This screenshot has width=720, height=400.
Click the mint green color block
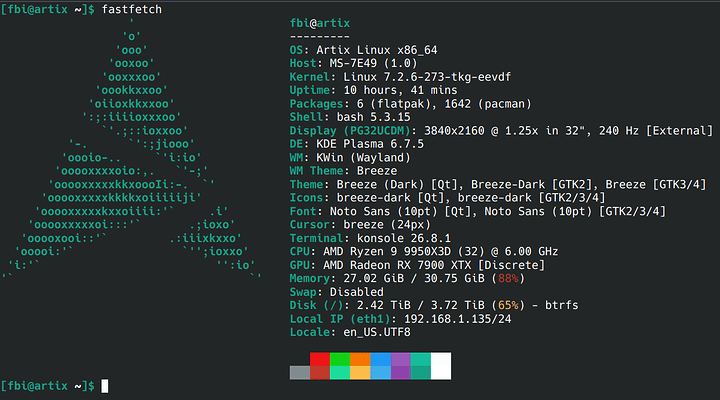point(340,372)
